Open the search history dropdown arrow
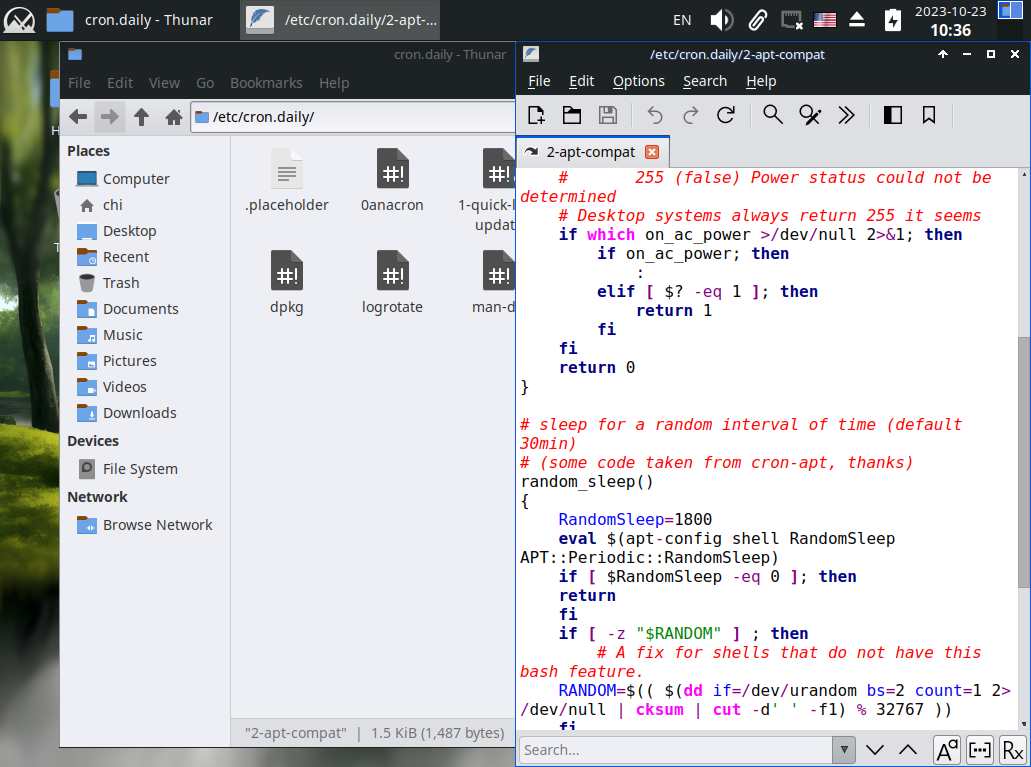The width and height of the screenshot is (1031, 767). point(845,749)
